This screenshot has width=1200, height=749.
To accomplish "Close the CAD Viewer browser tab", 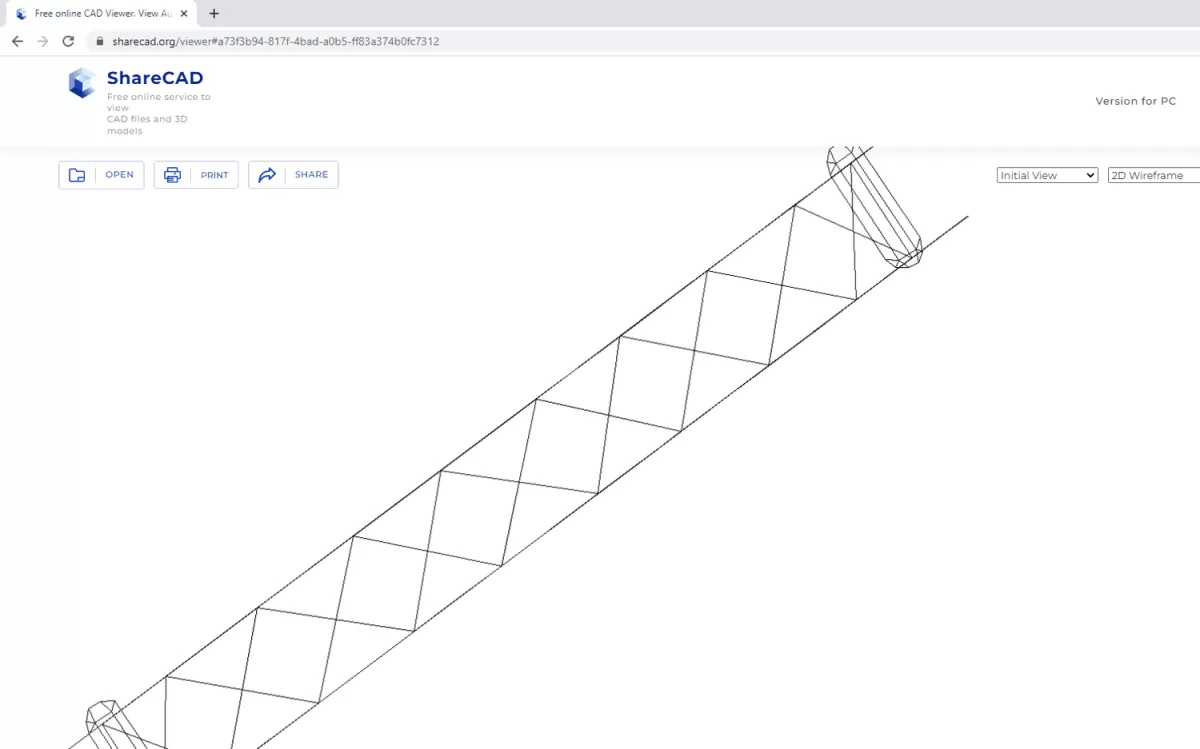I will click(x=184, y=14).
